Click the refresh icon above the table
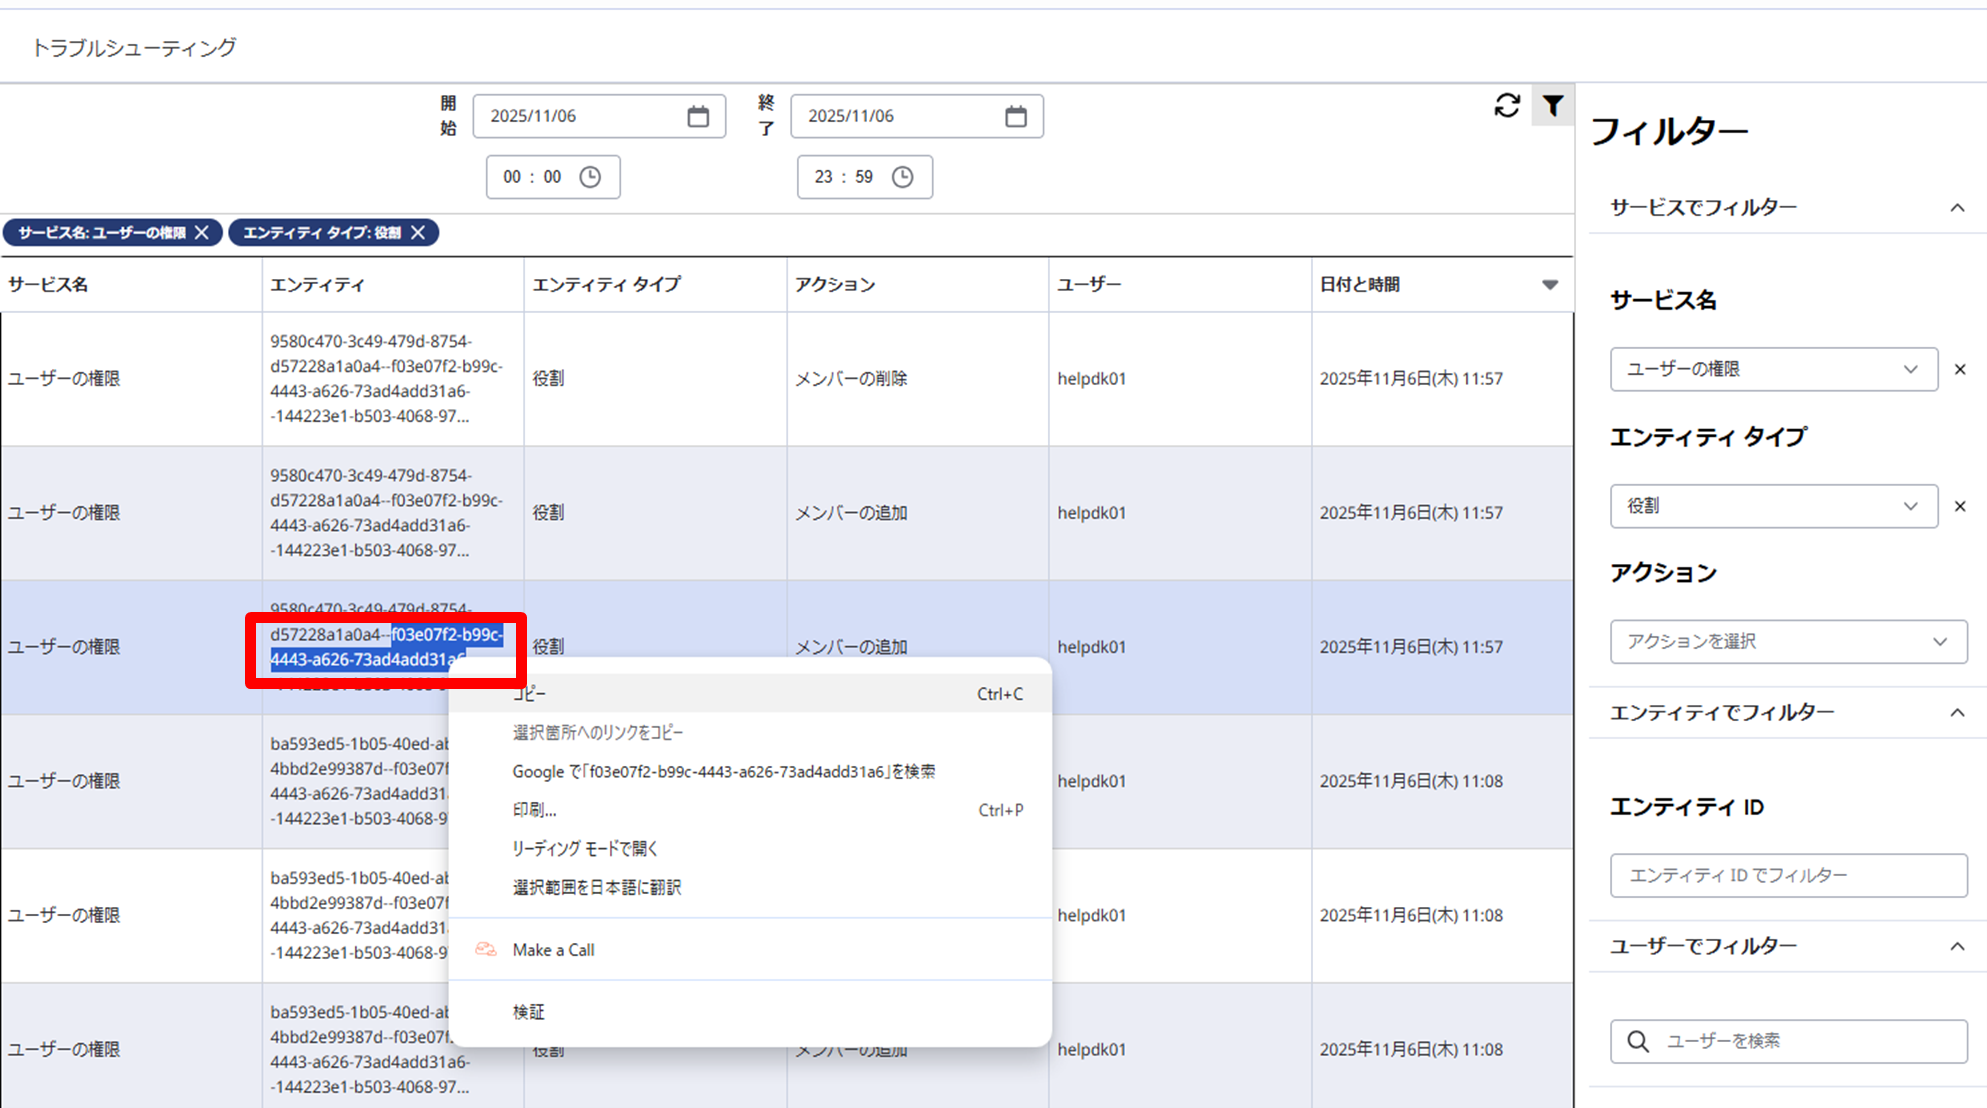 (1507, 105)
